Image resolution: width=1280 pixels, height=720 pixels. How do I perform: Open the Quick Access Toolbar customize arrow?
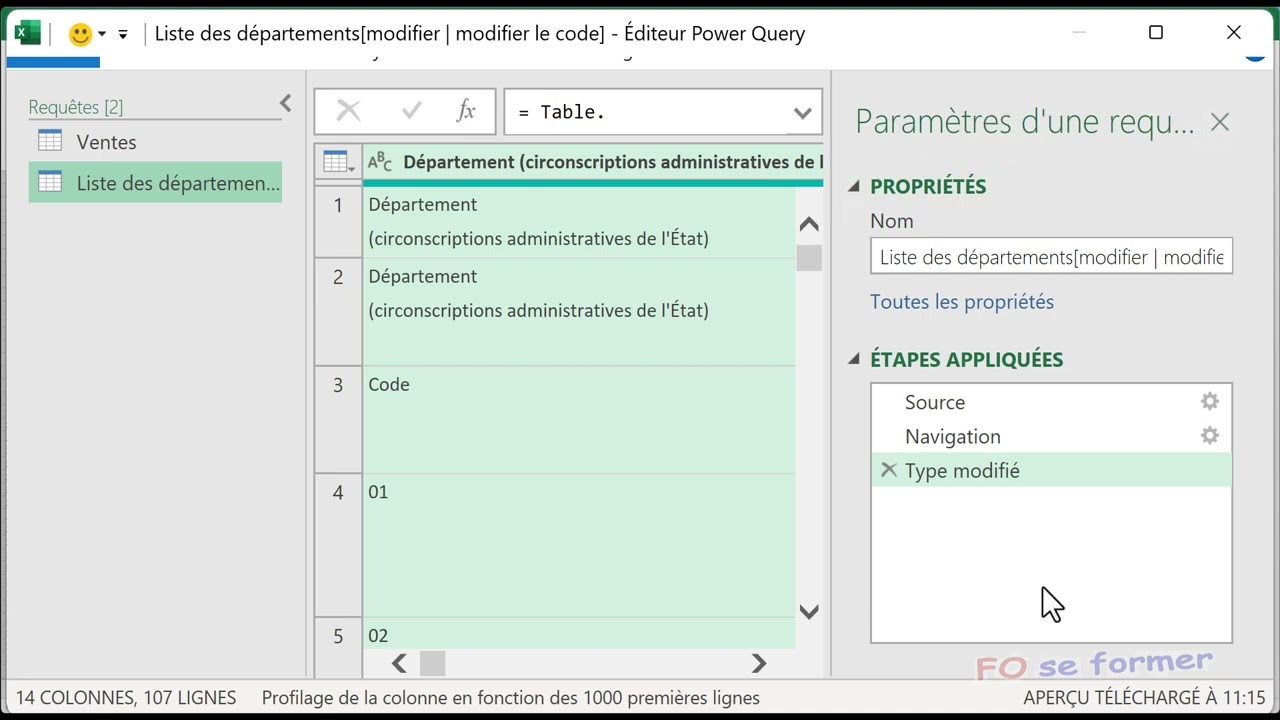point(123,34)
